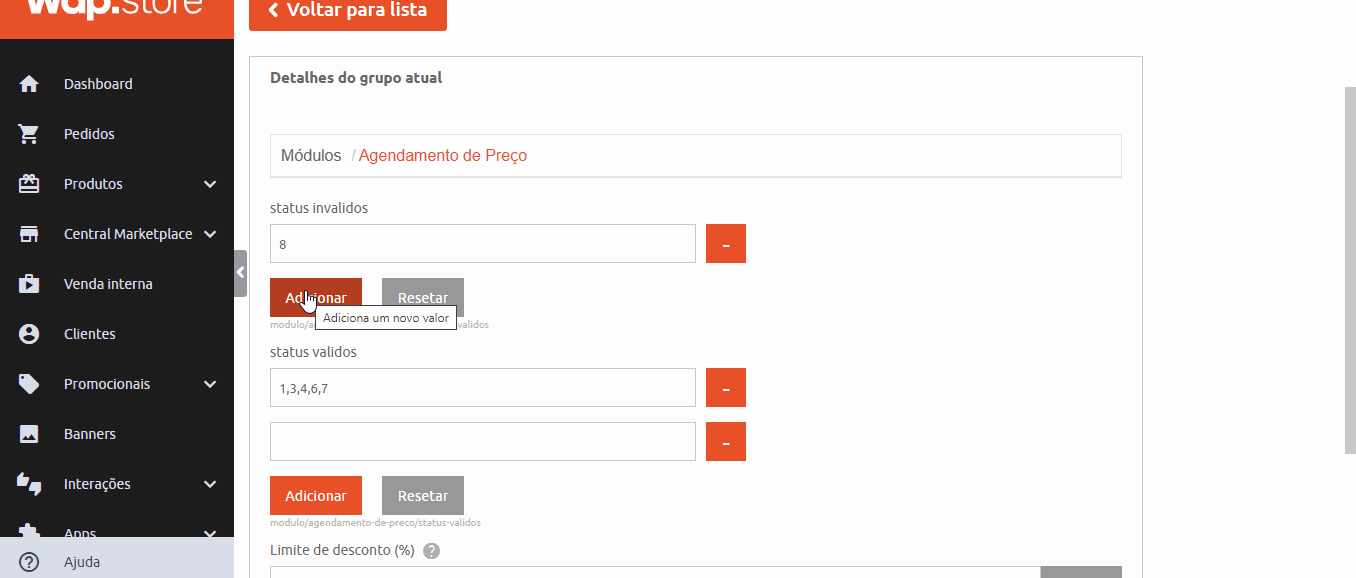Image resolution: width=1356 pixels, height=578 pixels.
Task: Expand the Produtos submenu chevron
Action: (x=210, y=184)
